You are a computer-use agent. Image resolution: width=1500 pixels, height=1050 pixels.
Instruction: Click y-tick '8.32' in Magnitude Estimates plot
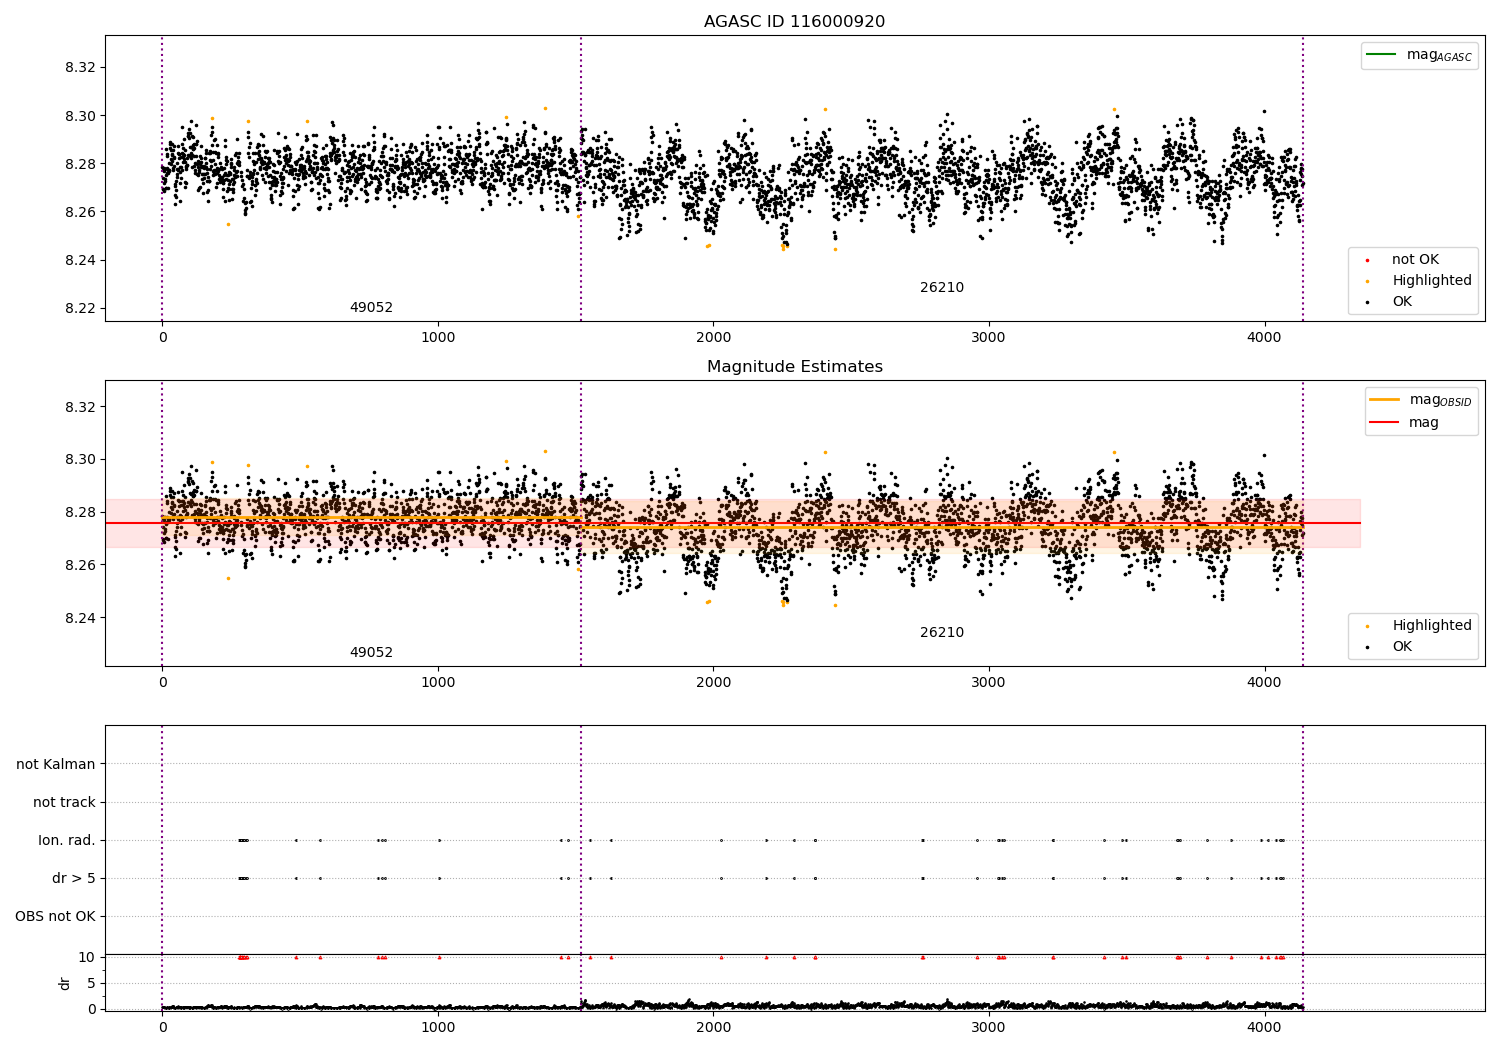(80, 408)
